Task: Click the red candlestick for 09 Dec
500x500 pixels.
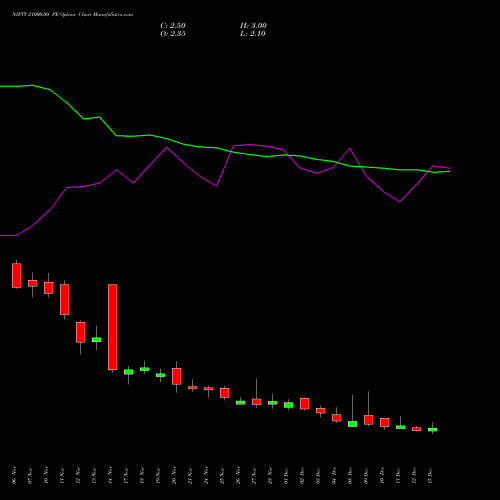Action: (369, 420)
